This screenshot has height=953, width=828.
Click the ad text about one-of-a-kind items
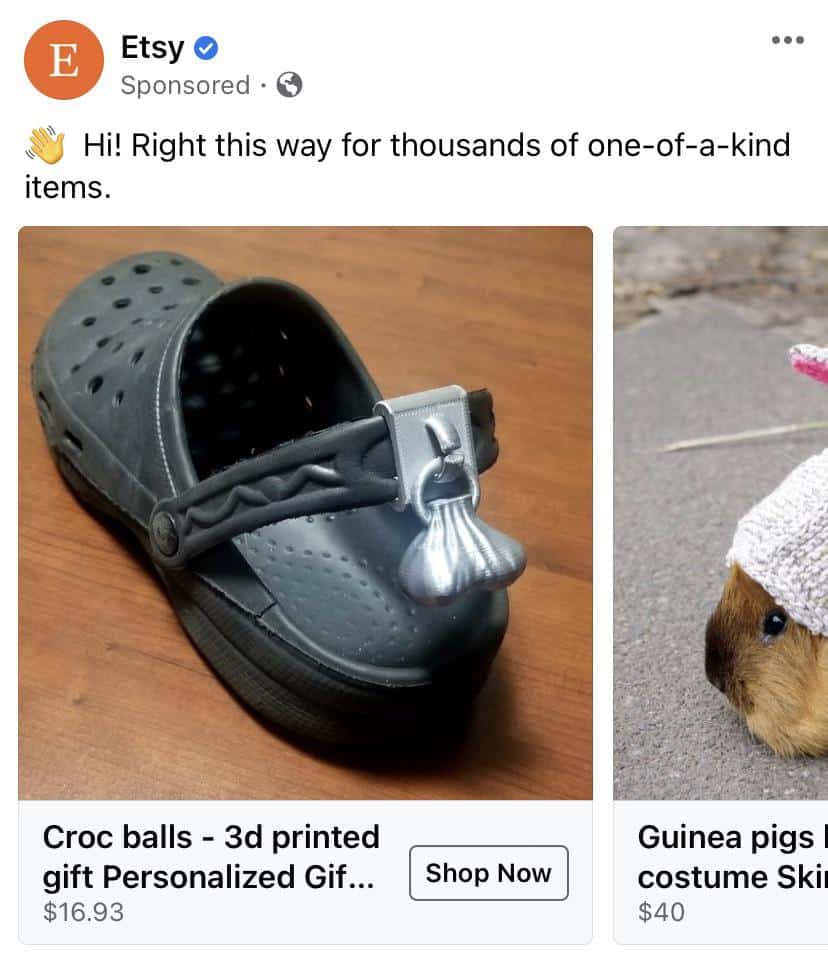[x=407, y=165]
